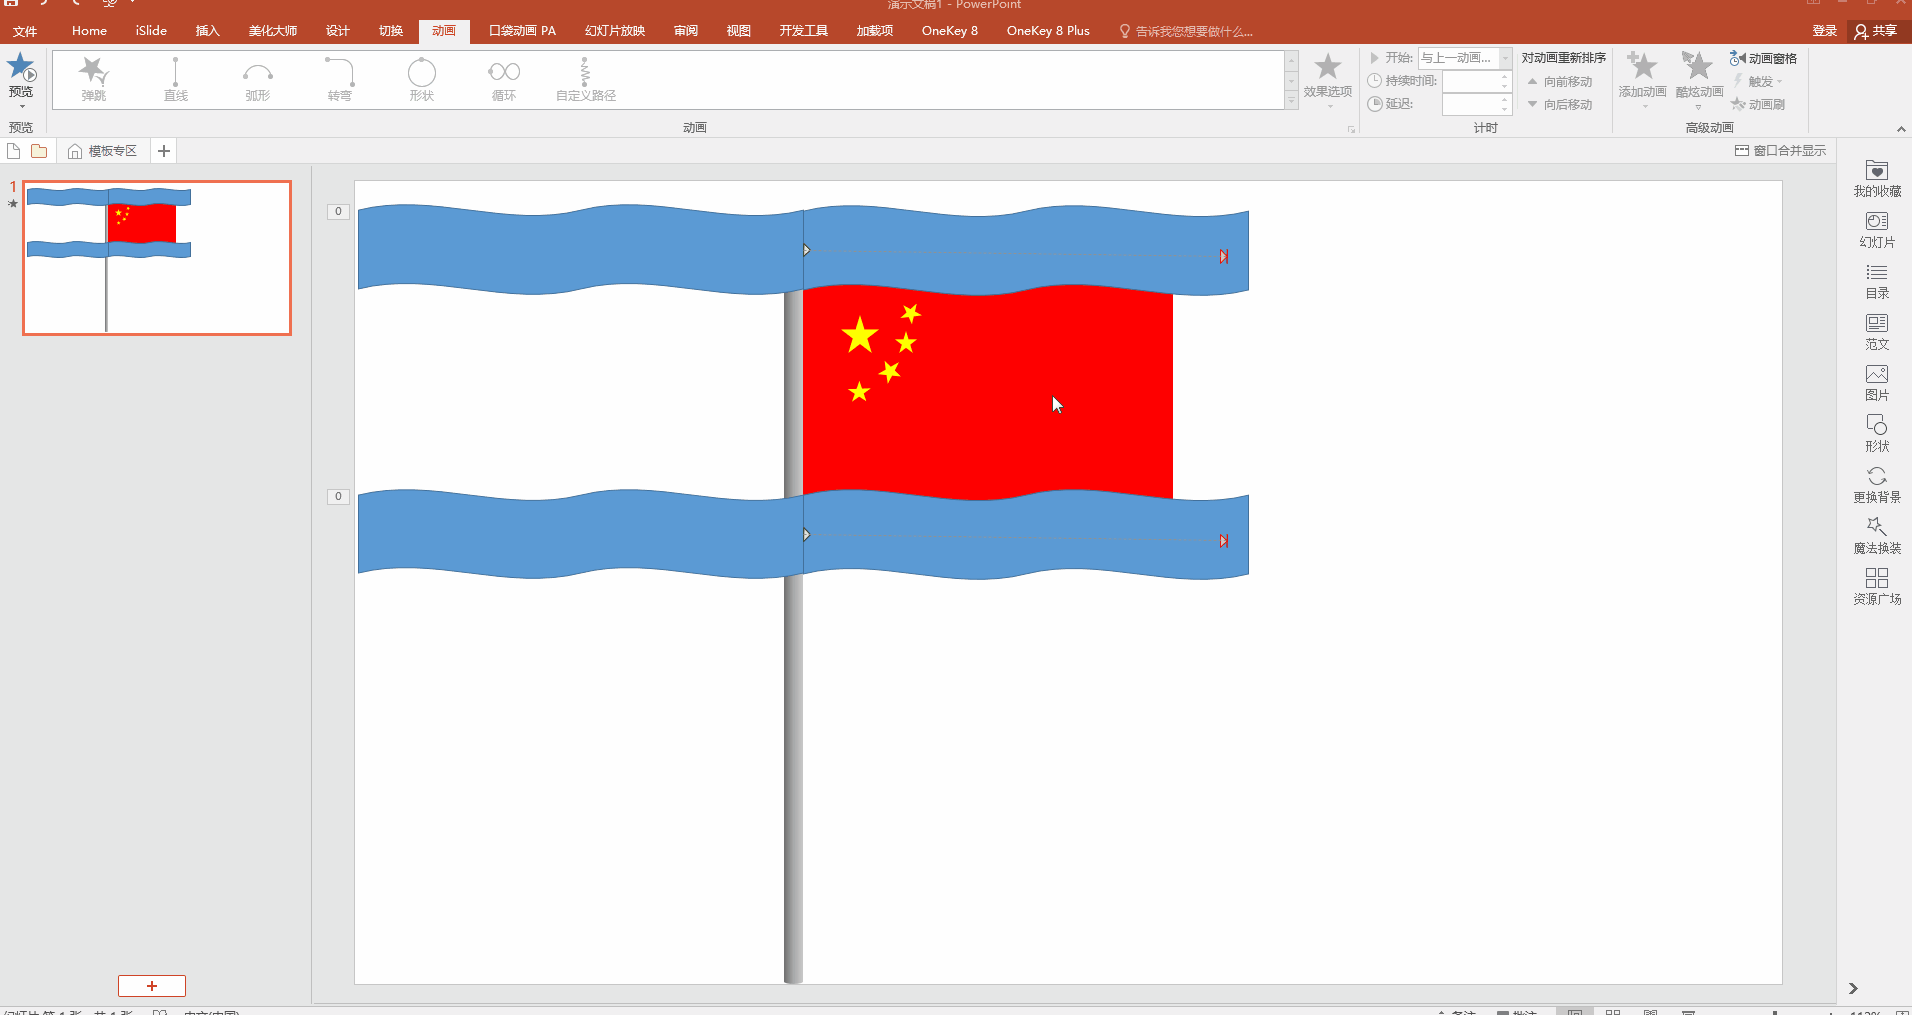Click the Duration (持续时间) input field
This screenshot has width=1912, height=1015.
pyautogui.click(x=1470, y=81)
